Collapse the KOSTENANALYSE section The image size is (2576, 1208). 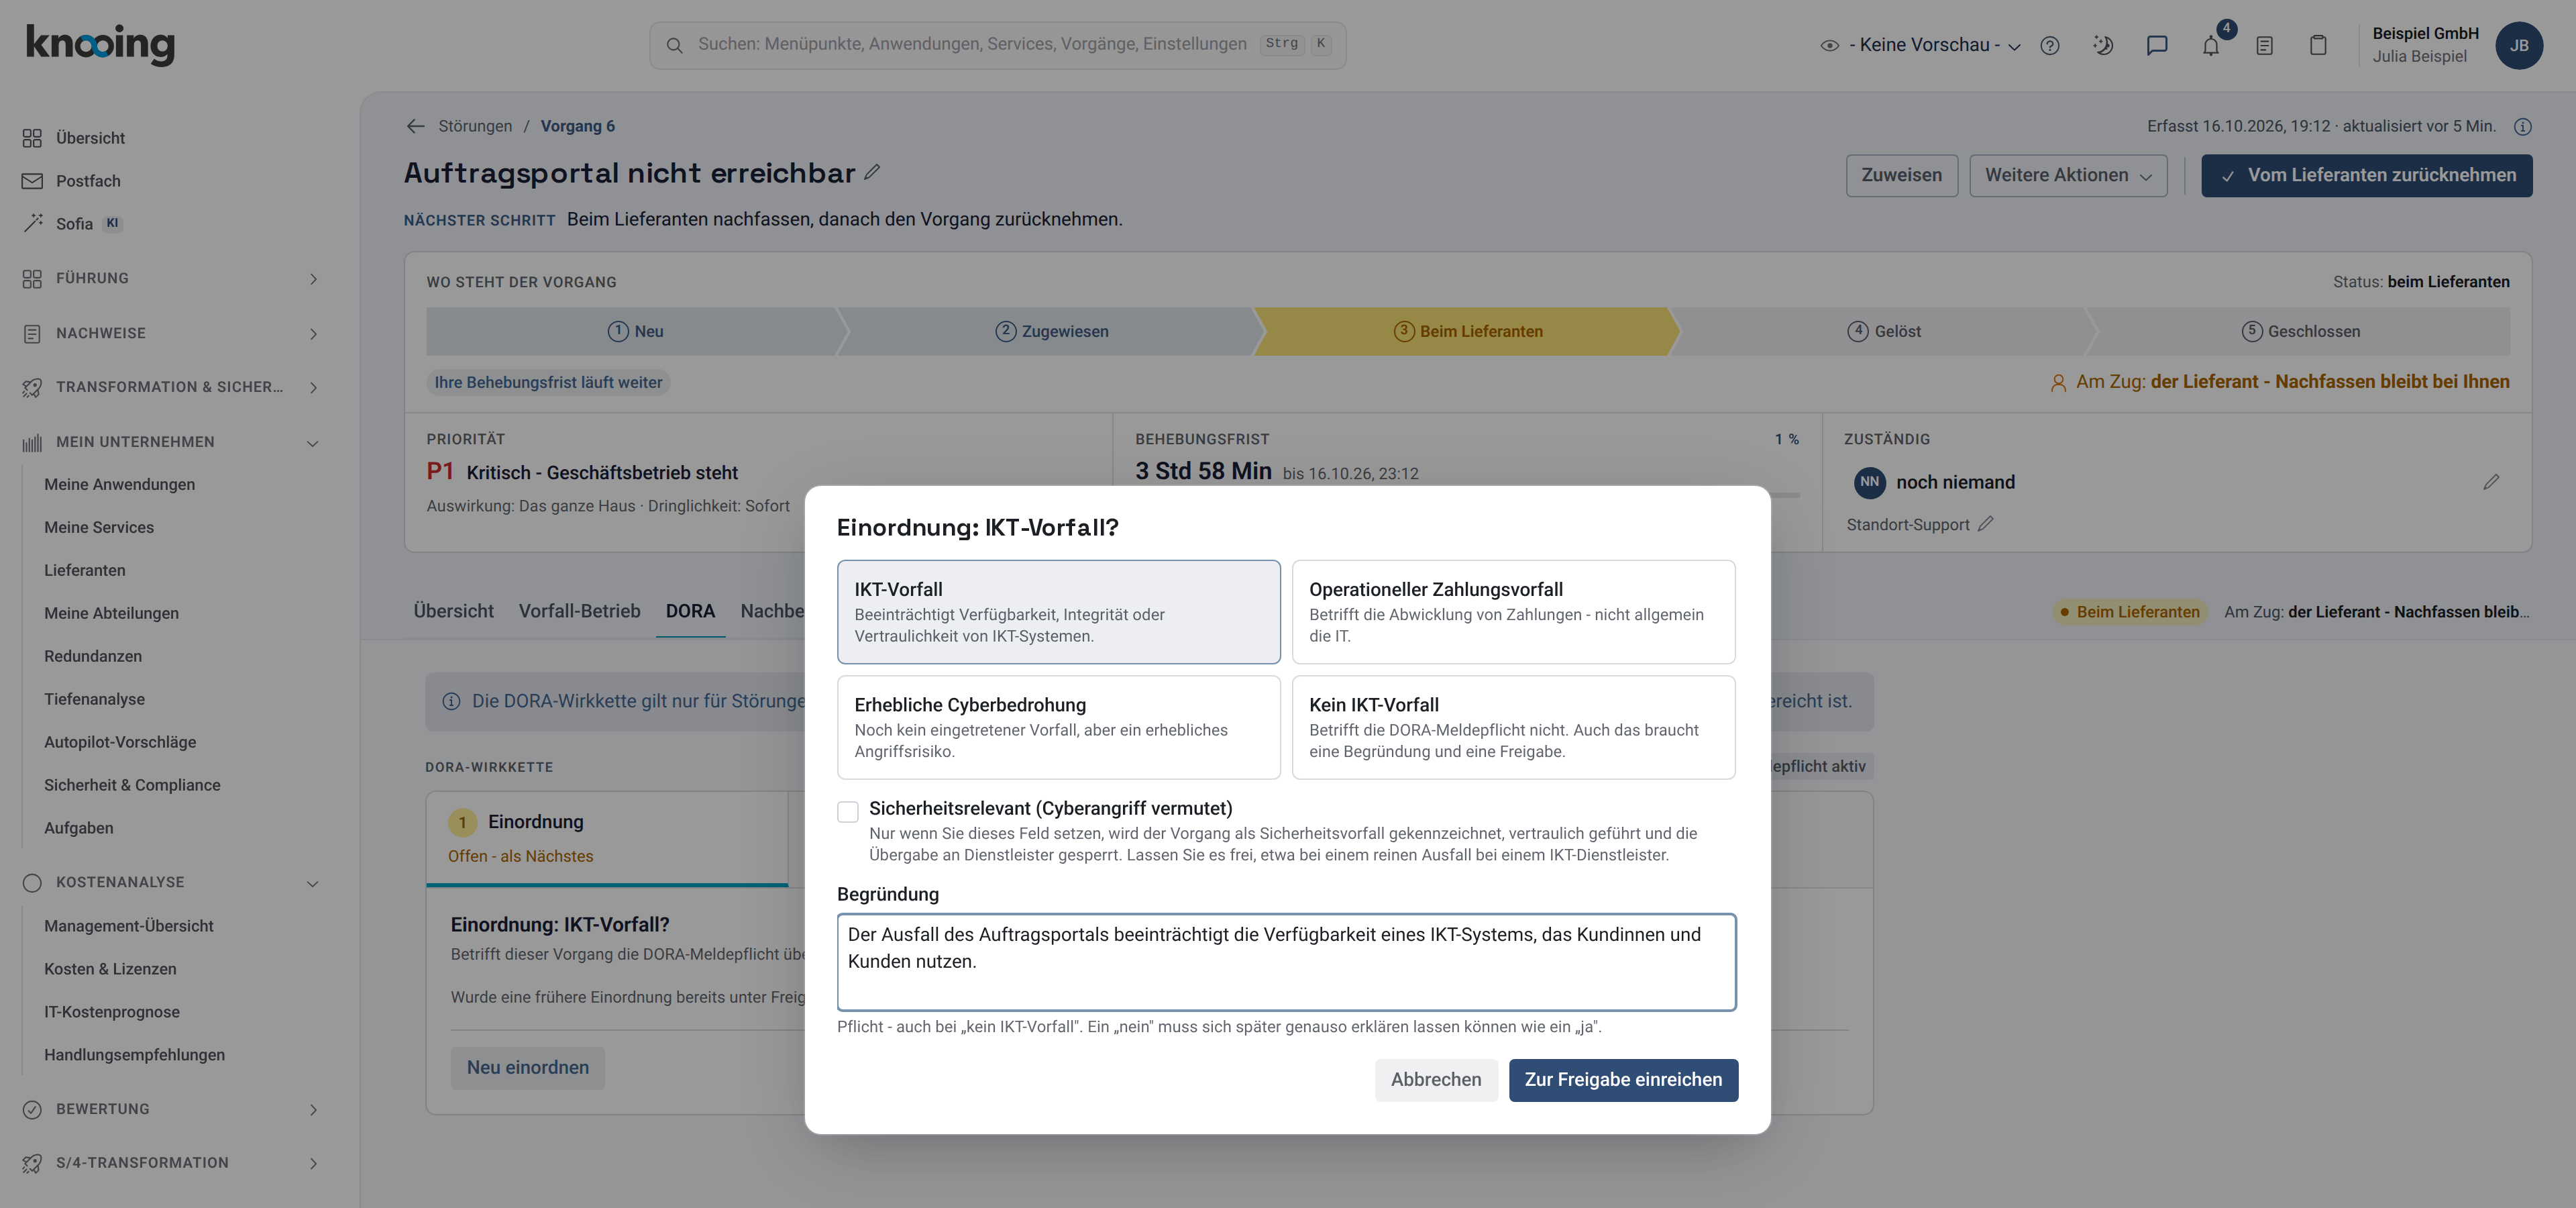170,882
